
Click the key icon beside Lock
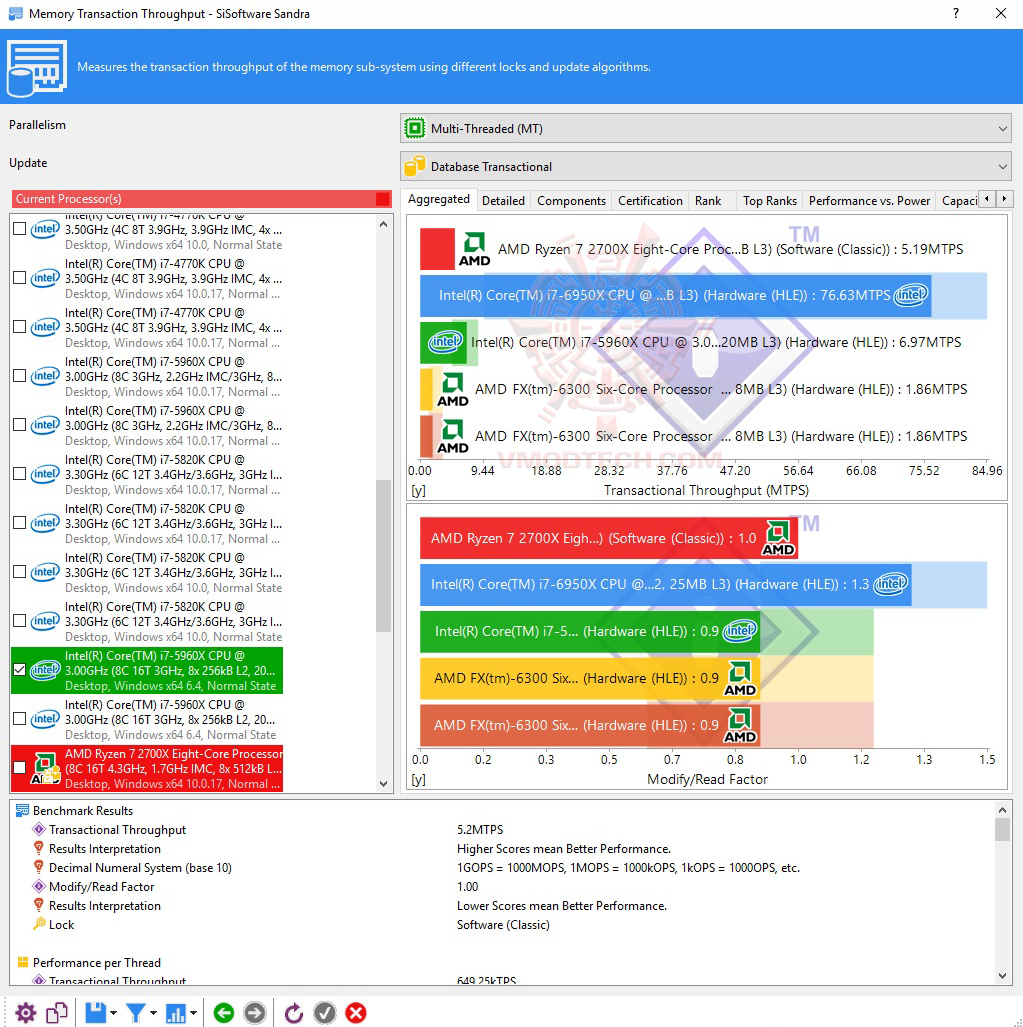coord(39,924)
